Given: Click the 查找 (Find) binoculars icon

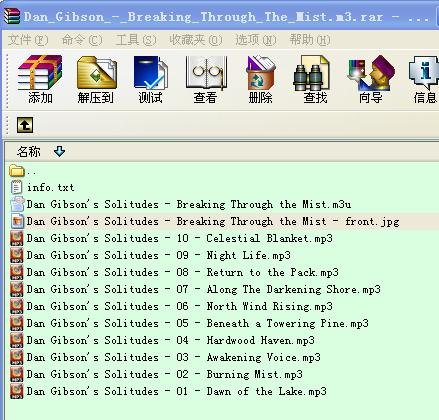Looking at the screenshot, I should click(x=312, y=73).
